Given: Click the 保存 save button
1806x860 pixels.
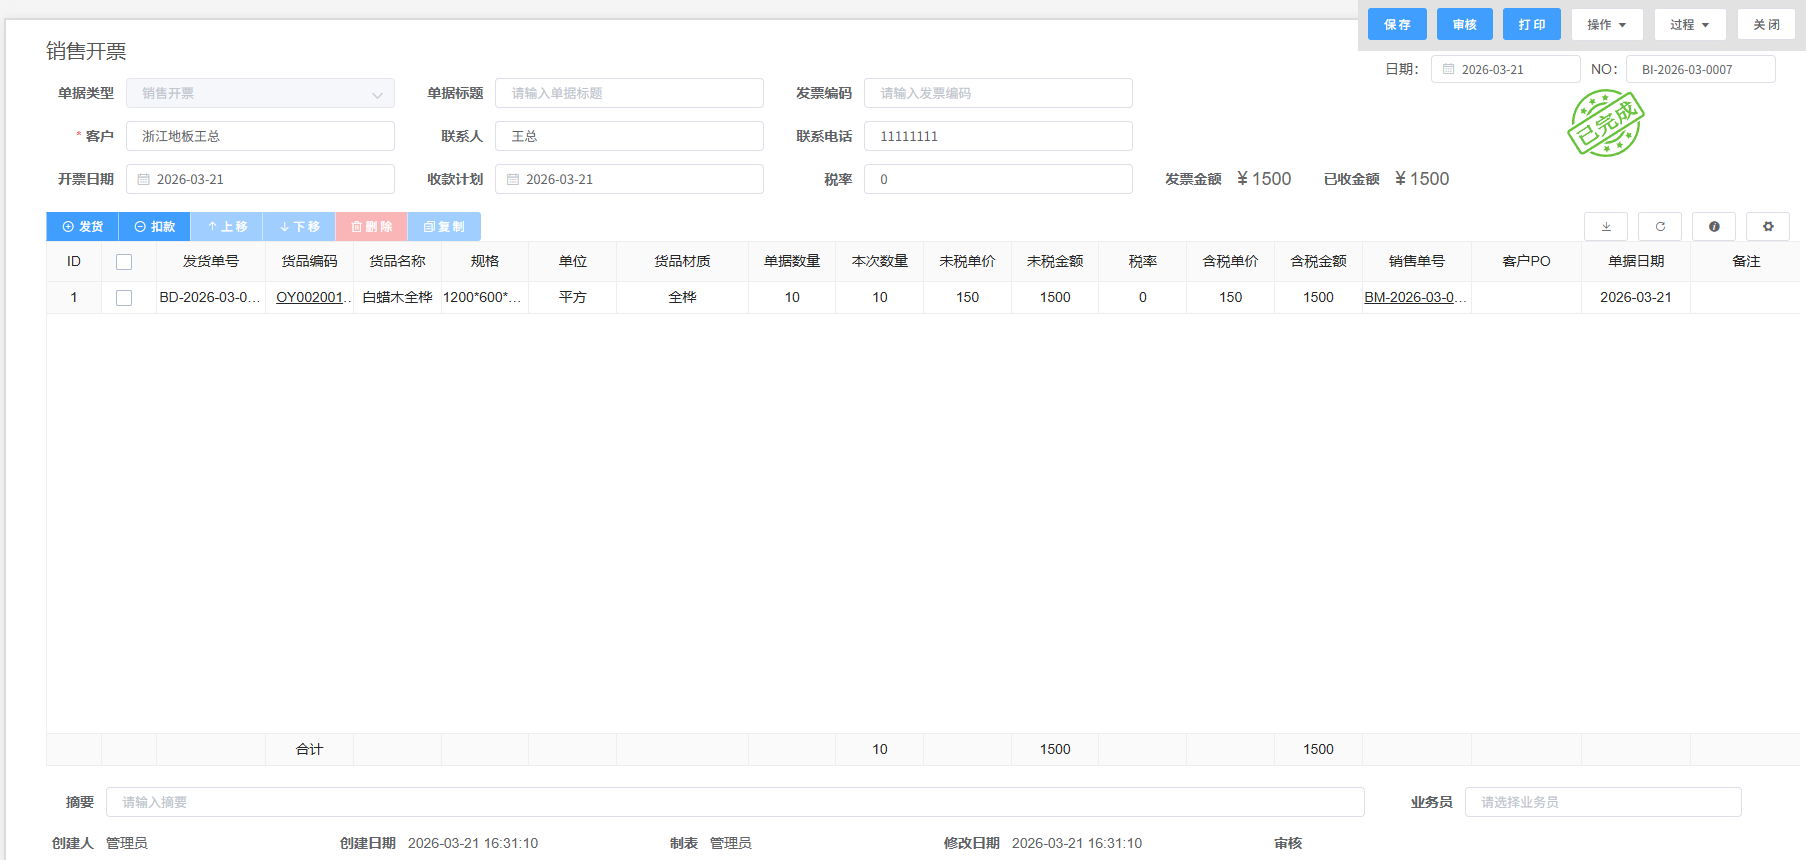Looking at the screenshot, I should [1397, 25].
